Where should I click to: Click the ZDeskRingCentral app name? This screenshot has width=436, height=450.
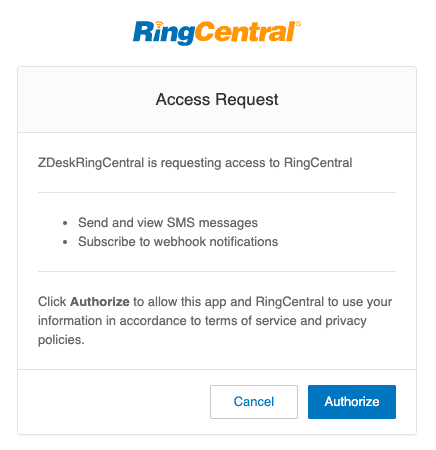click(91, 163)
